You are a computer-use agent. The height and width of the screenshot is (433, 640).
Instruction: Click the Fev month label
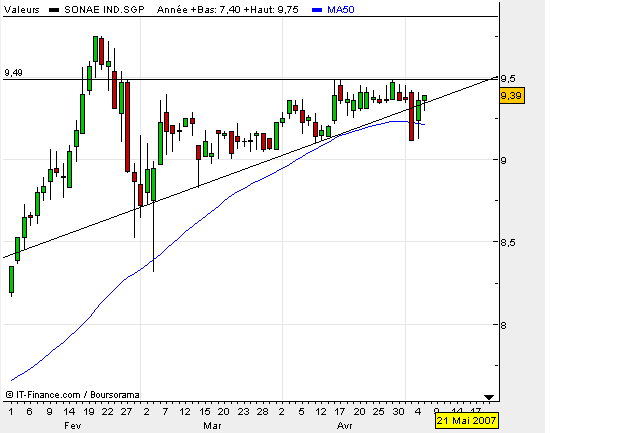click(73, 426)
